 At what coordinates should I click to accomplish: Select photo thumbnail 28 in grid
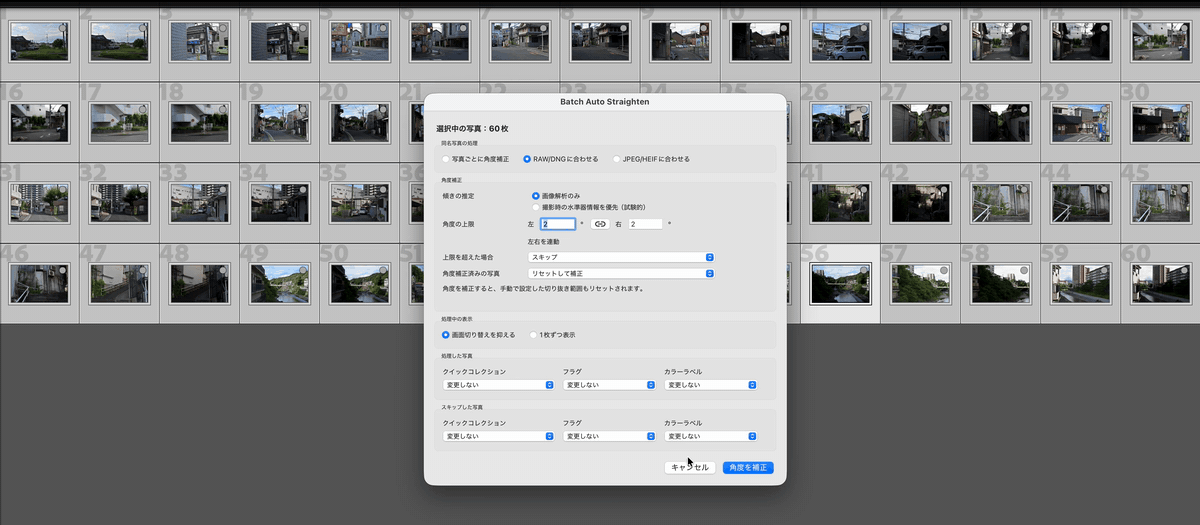(999, 122)
